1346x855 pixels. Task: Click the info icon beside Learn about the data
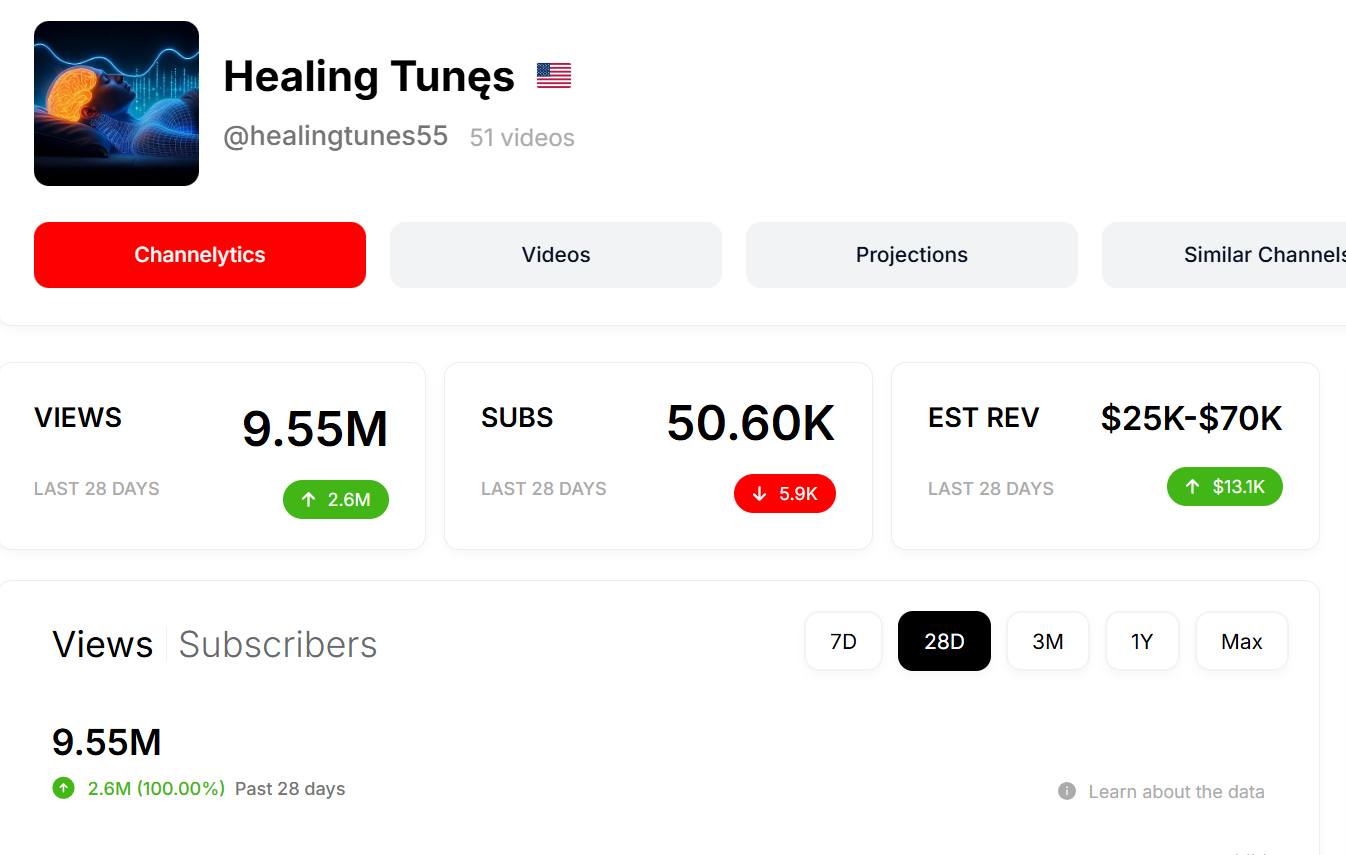1067,791
